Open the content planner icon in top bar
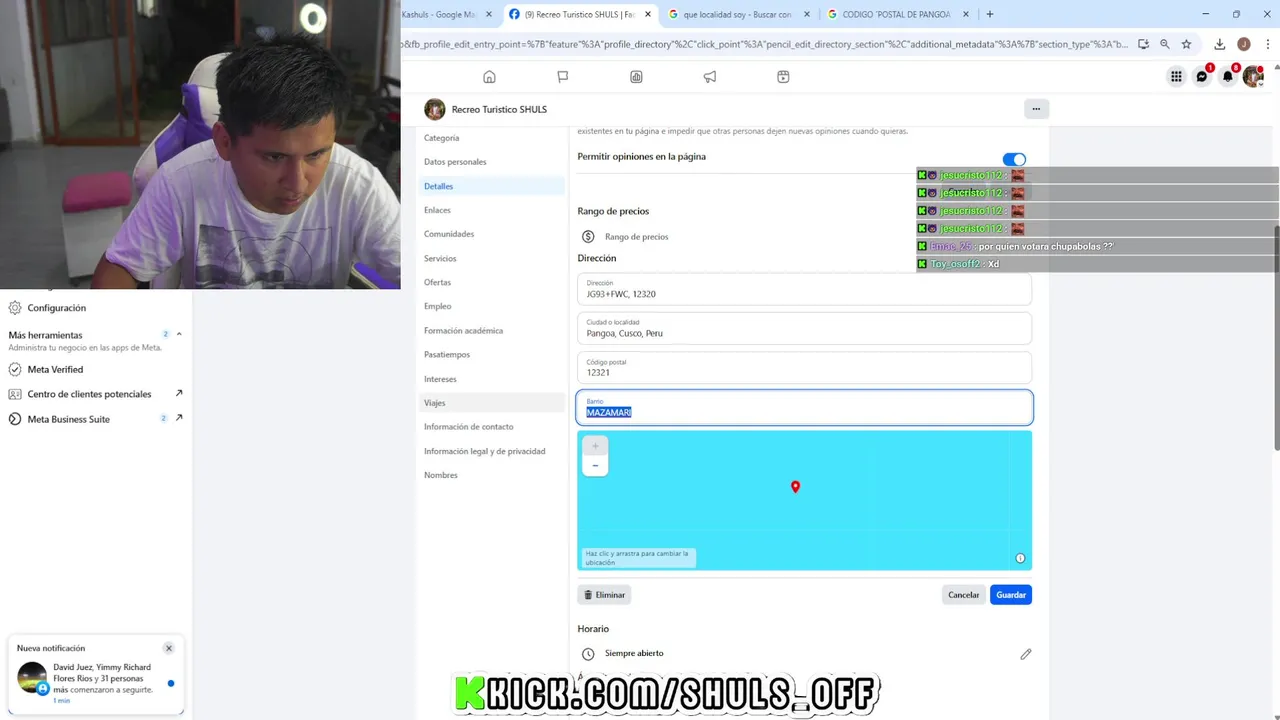This screenshot has height=720, width=1280. tap(783, 77)
